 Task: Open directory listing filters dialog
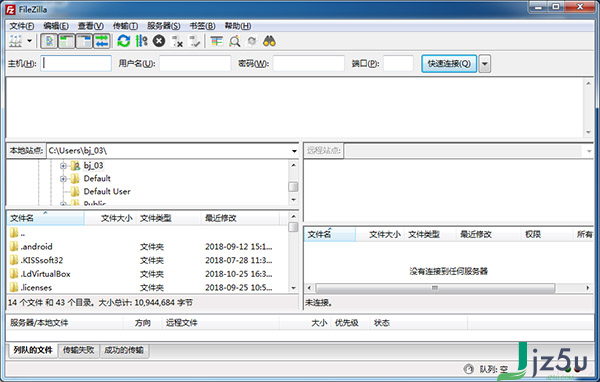(217, 41)
